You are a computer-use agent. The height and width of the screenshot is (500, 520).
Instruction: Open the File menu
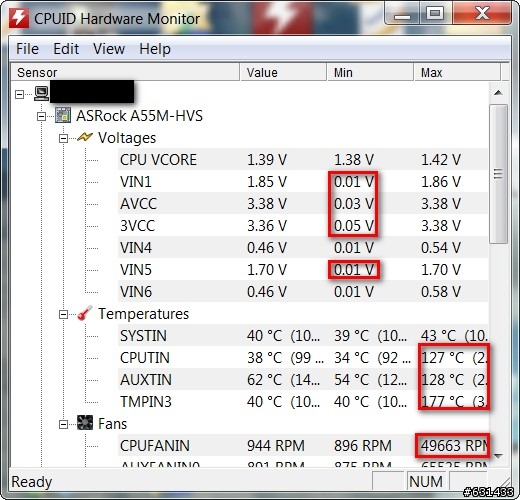(27, 49)
